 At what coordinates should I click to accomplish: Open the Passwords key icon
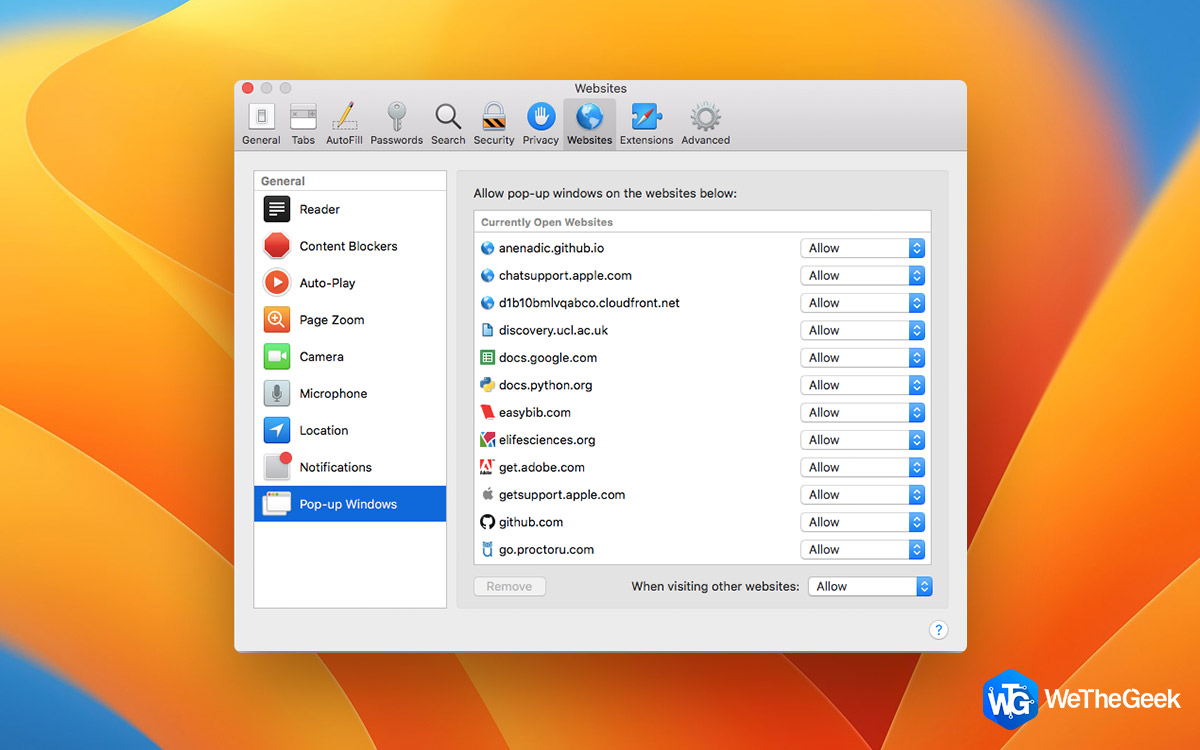[396, 116]
